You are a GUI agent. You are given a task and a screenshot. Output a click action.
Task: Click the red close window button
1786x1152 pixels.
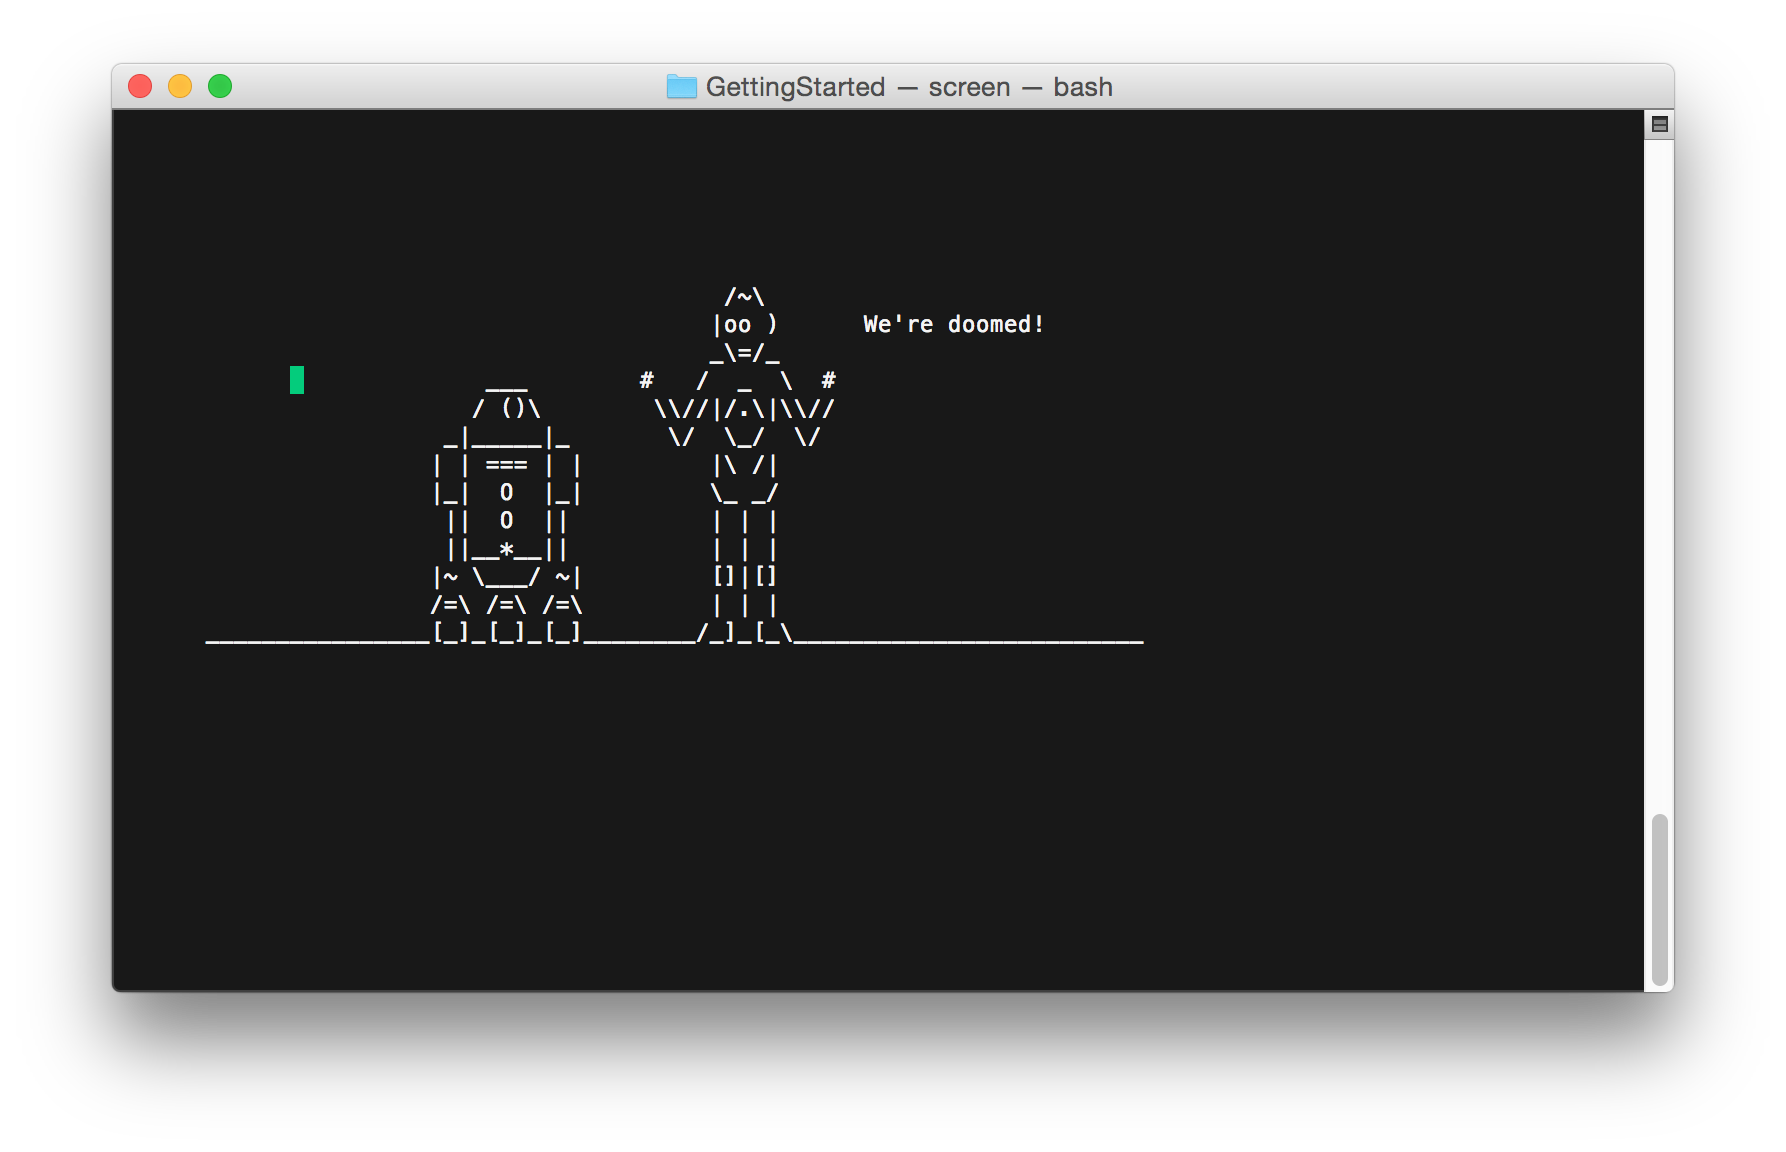pos(140,87)
